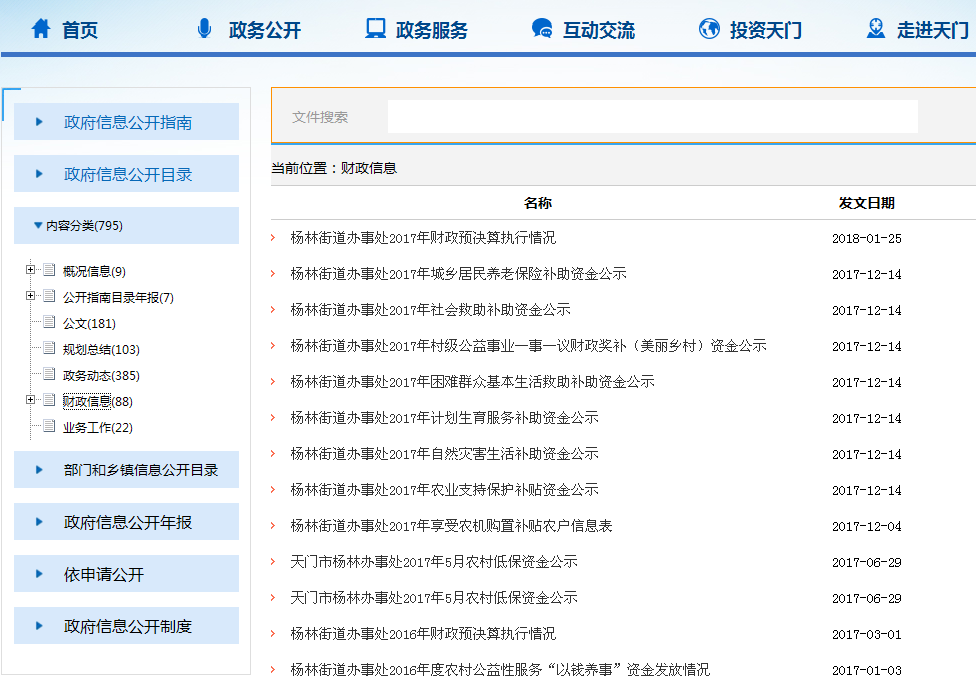Click the document icon next to 政务动态(385)
This screenshot has height=687, width=976.
coord(49,375)
